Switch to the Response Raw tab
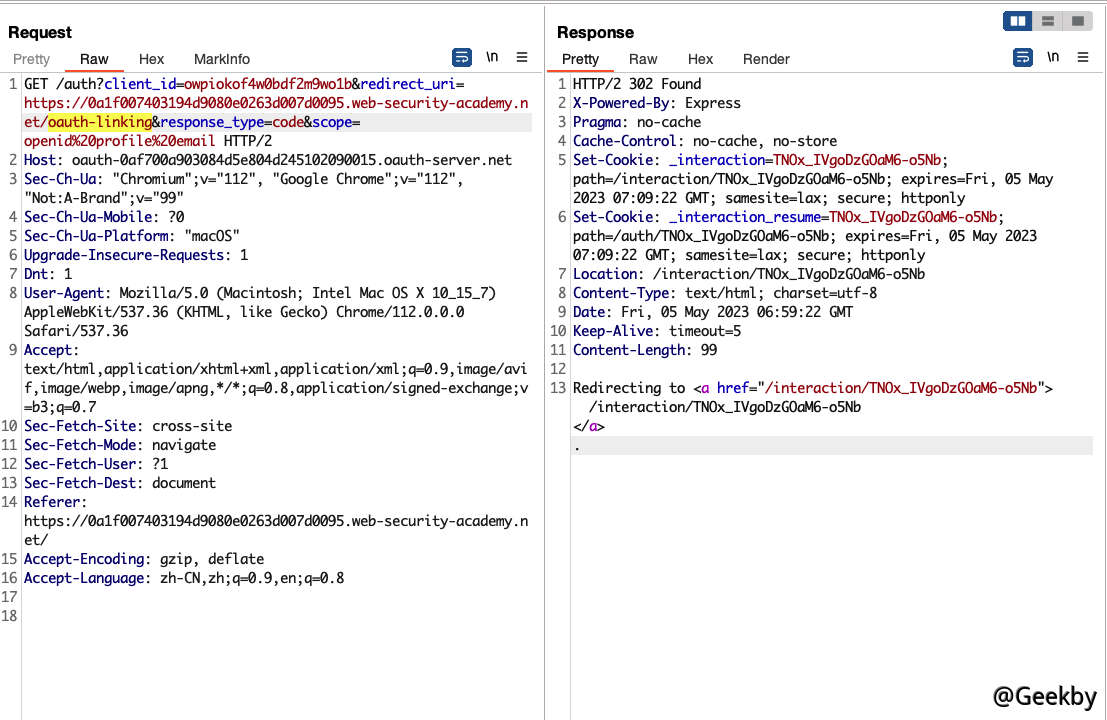 [x=643, y=59]
